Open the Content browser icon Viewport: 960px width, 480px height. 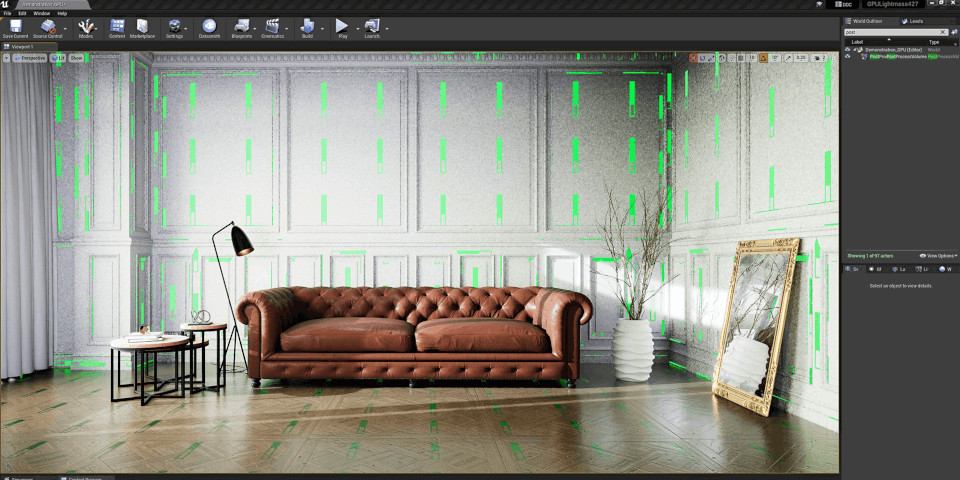pyautogui.click(x=117, y=28)
